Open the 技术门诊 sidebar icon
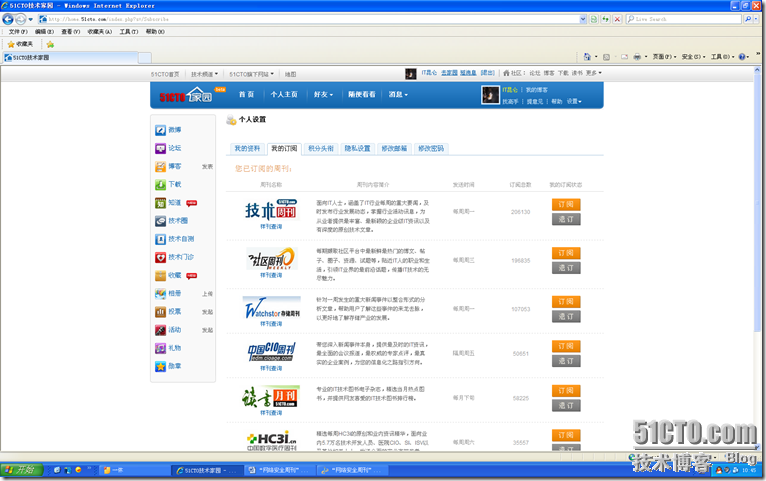Image resolution: width=766 pixels, height=481 pixels. point(160,257)
